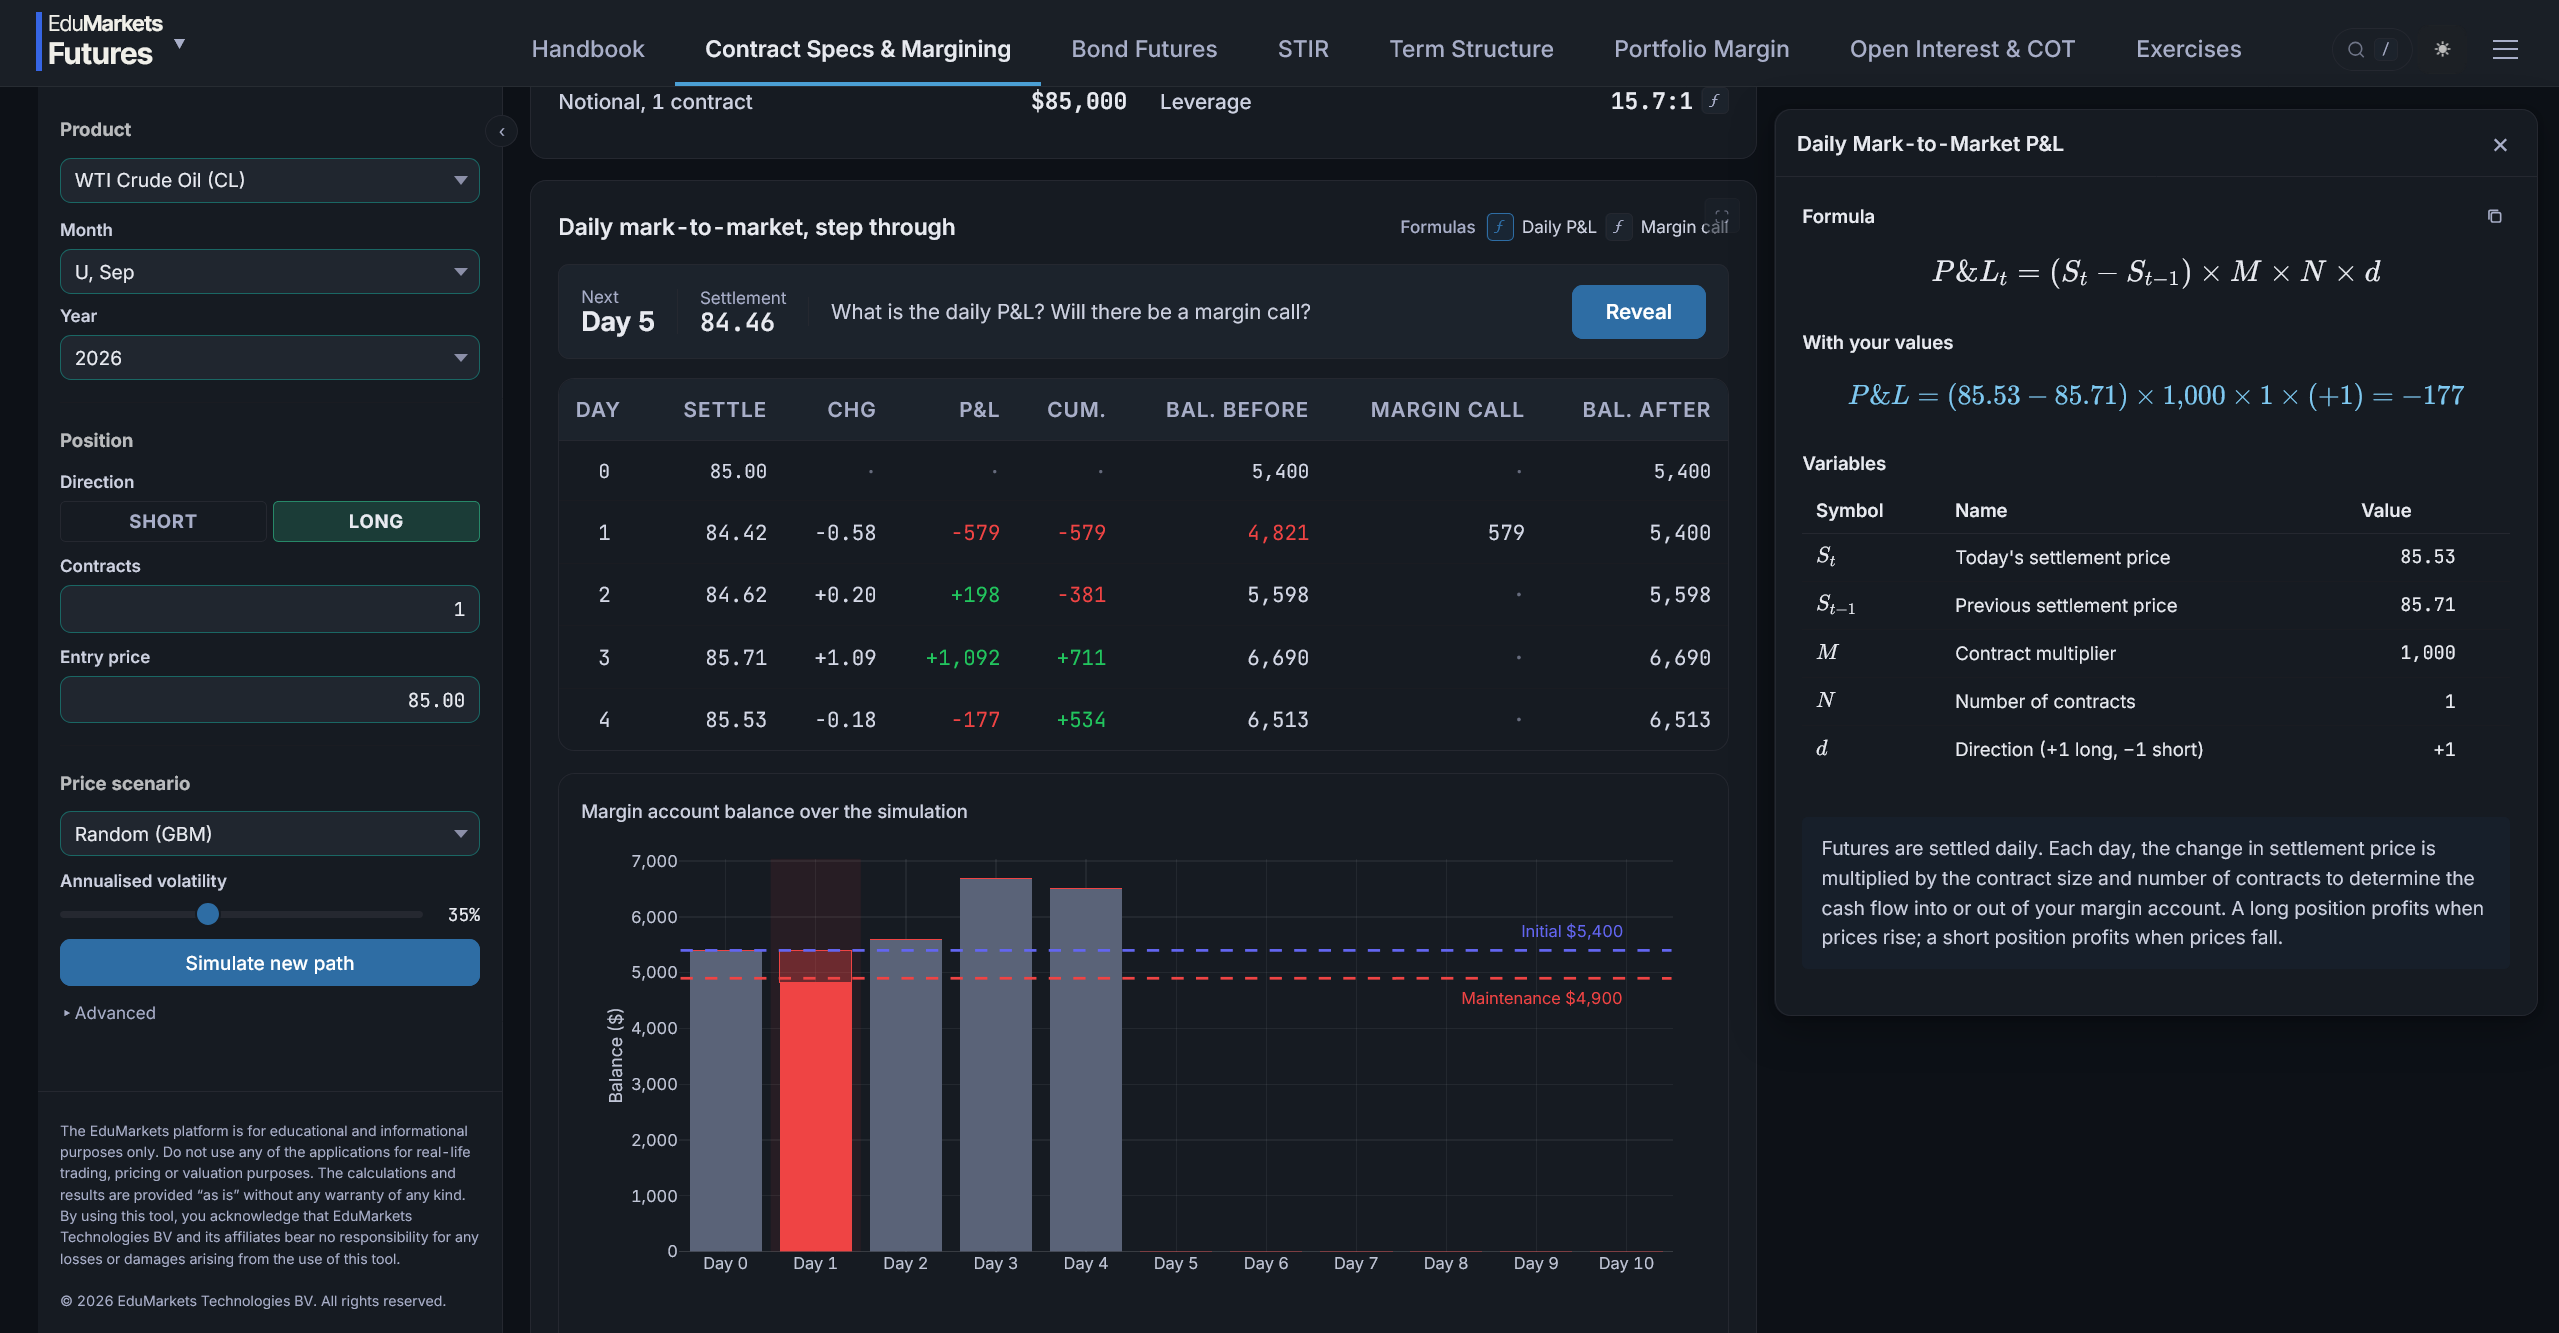Screen dimensions: 2559x1333
Task: Click the Day 3 P&L value +1,092
Action: click(x=962, y=658)
